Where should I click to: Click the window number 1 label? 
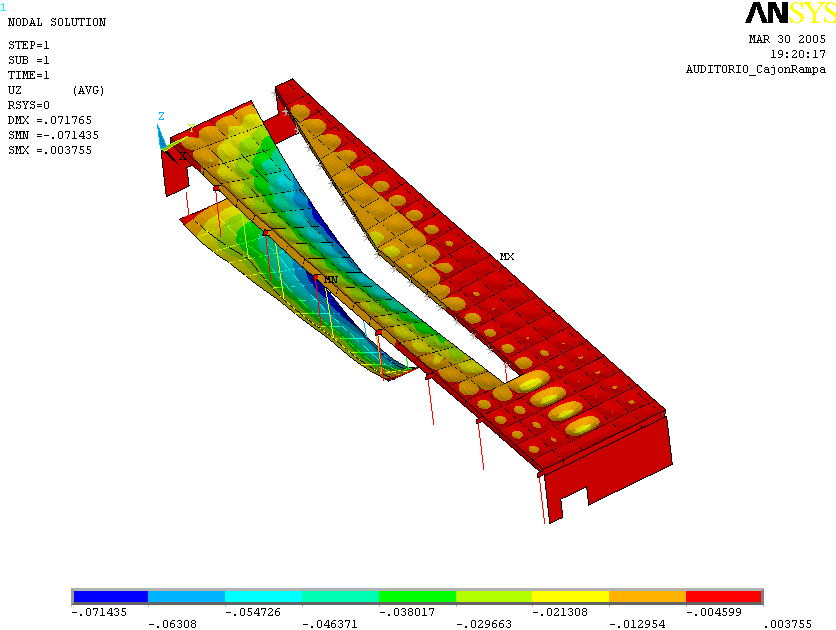[x=4, y=7]
